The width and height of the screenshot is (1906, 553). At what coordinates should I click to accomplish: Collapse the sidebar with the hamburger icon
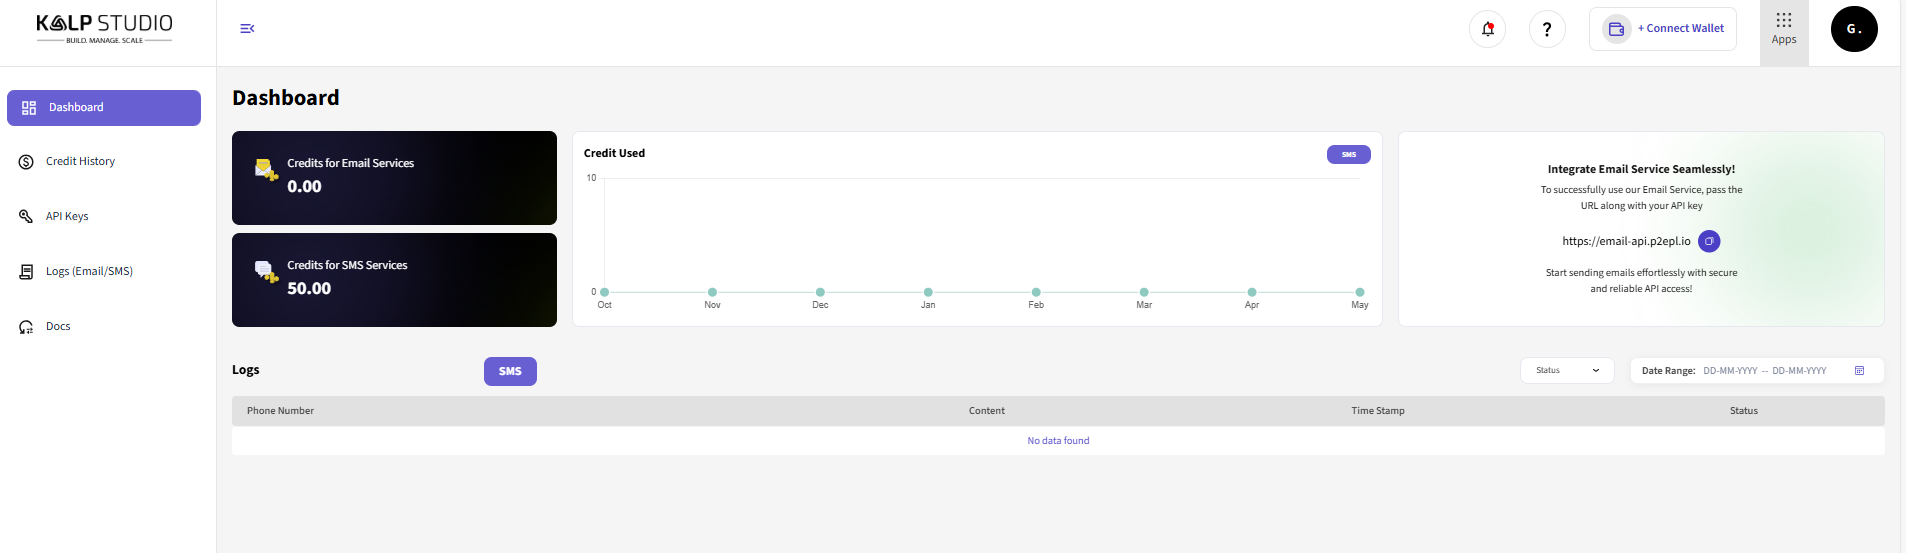[x=247, y=29]
